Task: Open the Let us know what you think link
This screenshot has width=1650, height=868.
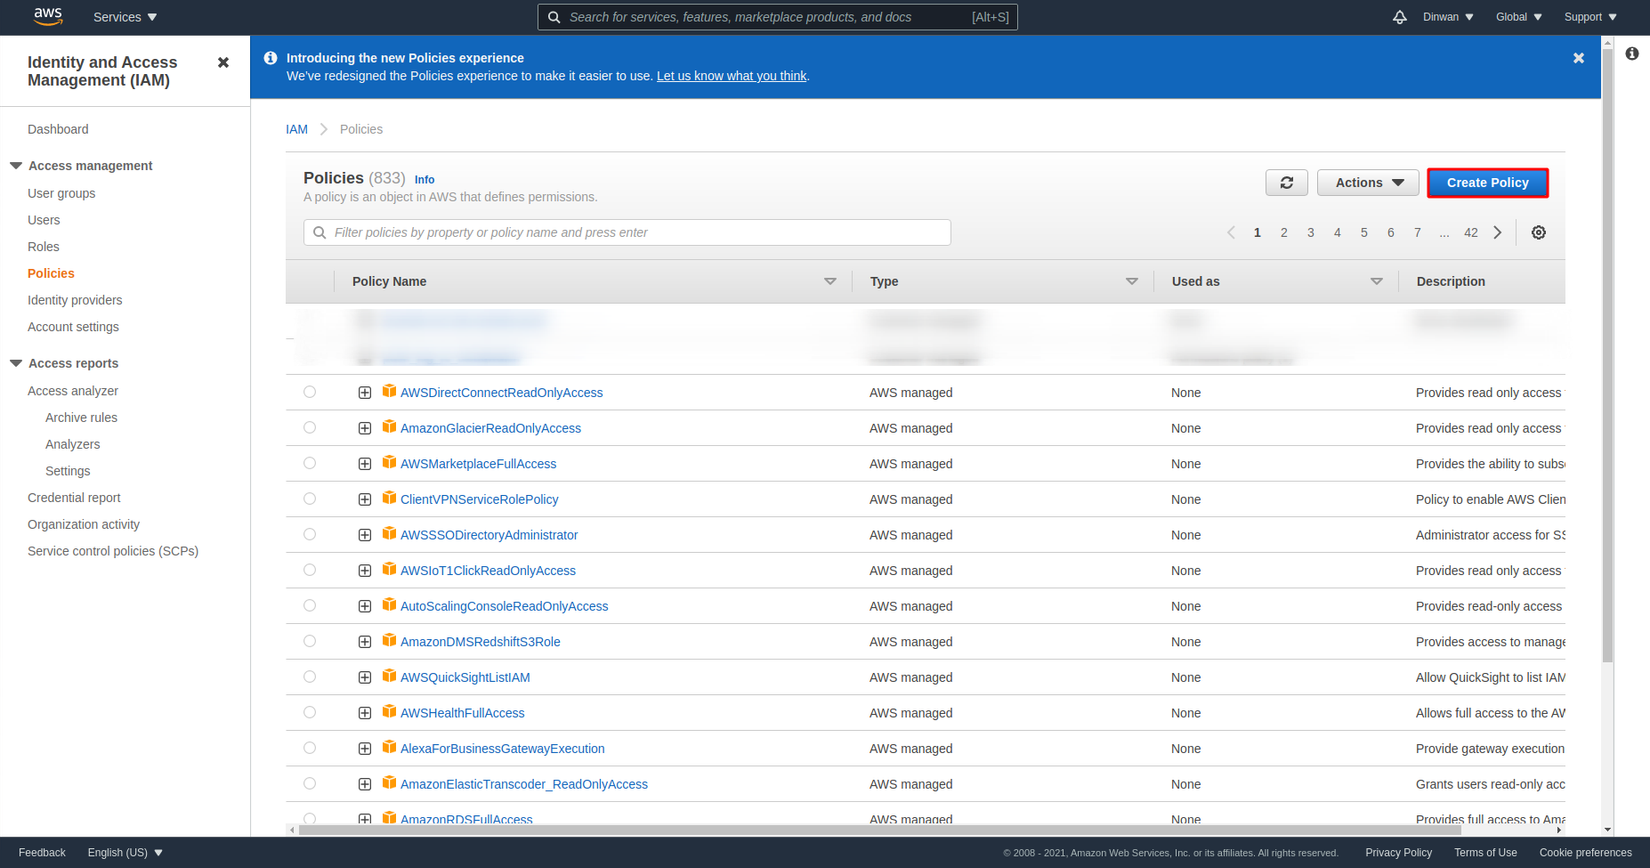Action: (x=731, y=76)
